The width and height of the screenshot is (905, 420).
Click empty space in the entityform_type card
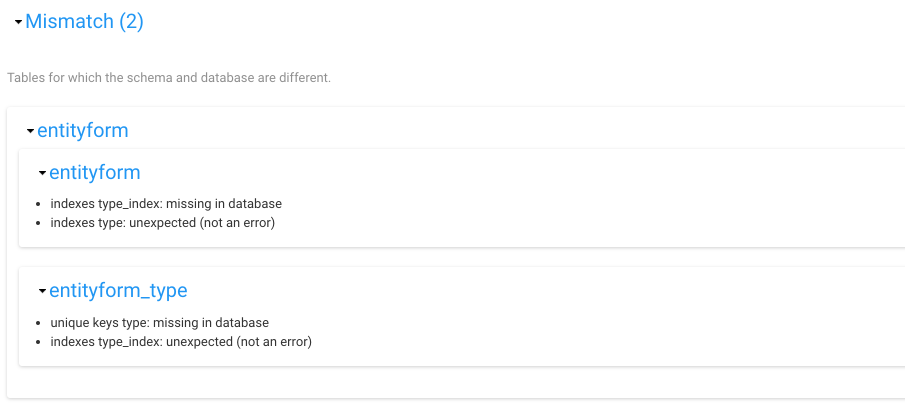pos(600,320)
